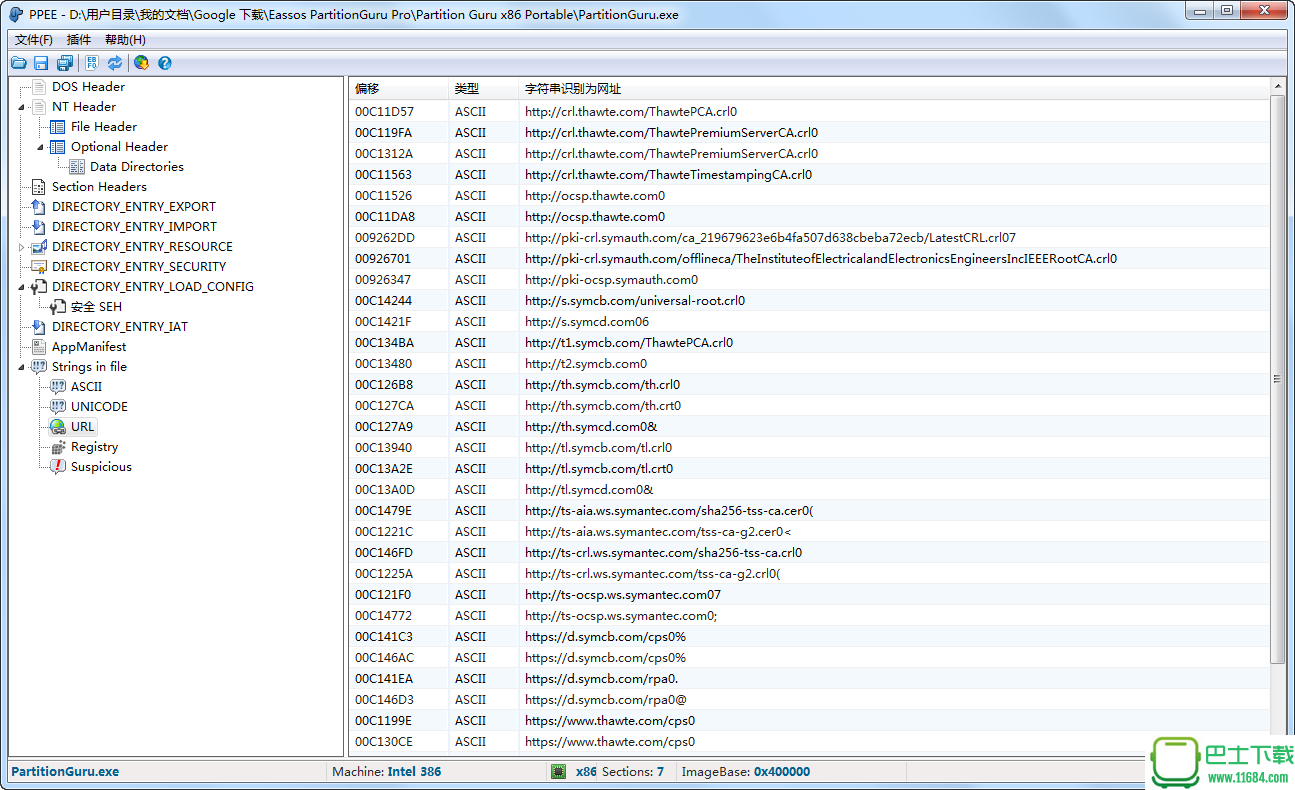Select the http://t2.symcb.com0 row
1295x790 pixels.
(x=810, y=363)
